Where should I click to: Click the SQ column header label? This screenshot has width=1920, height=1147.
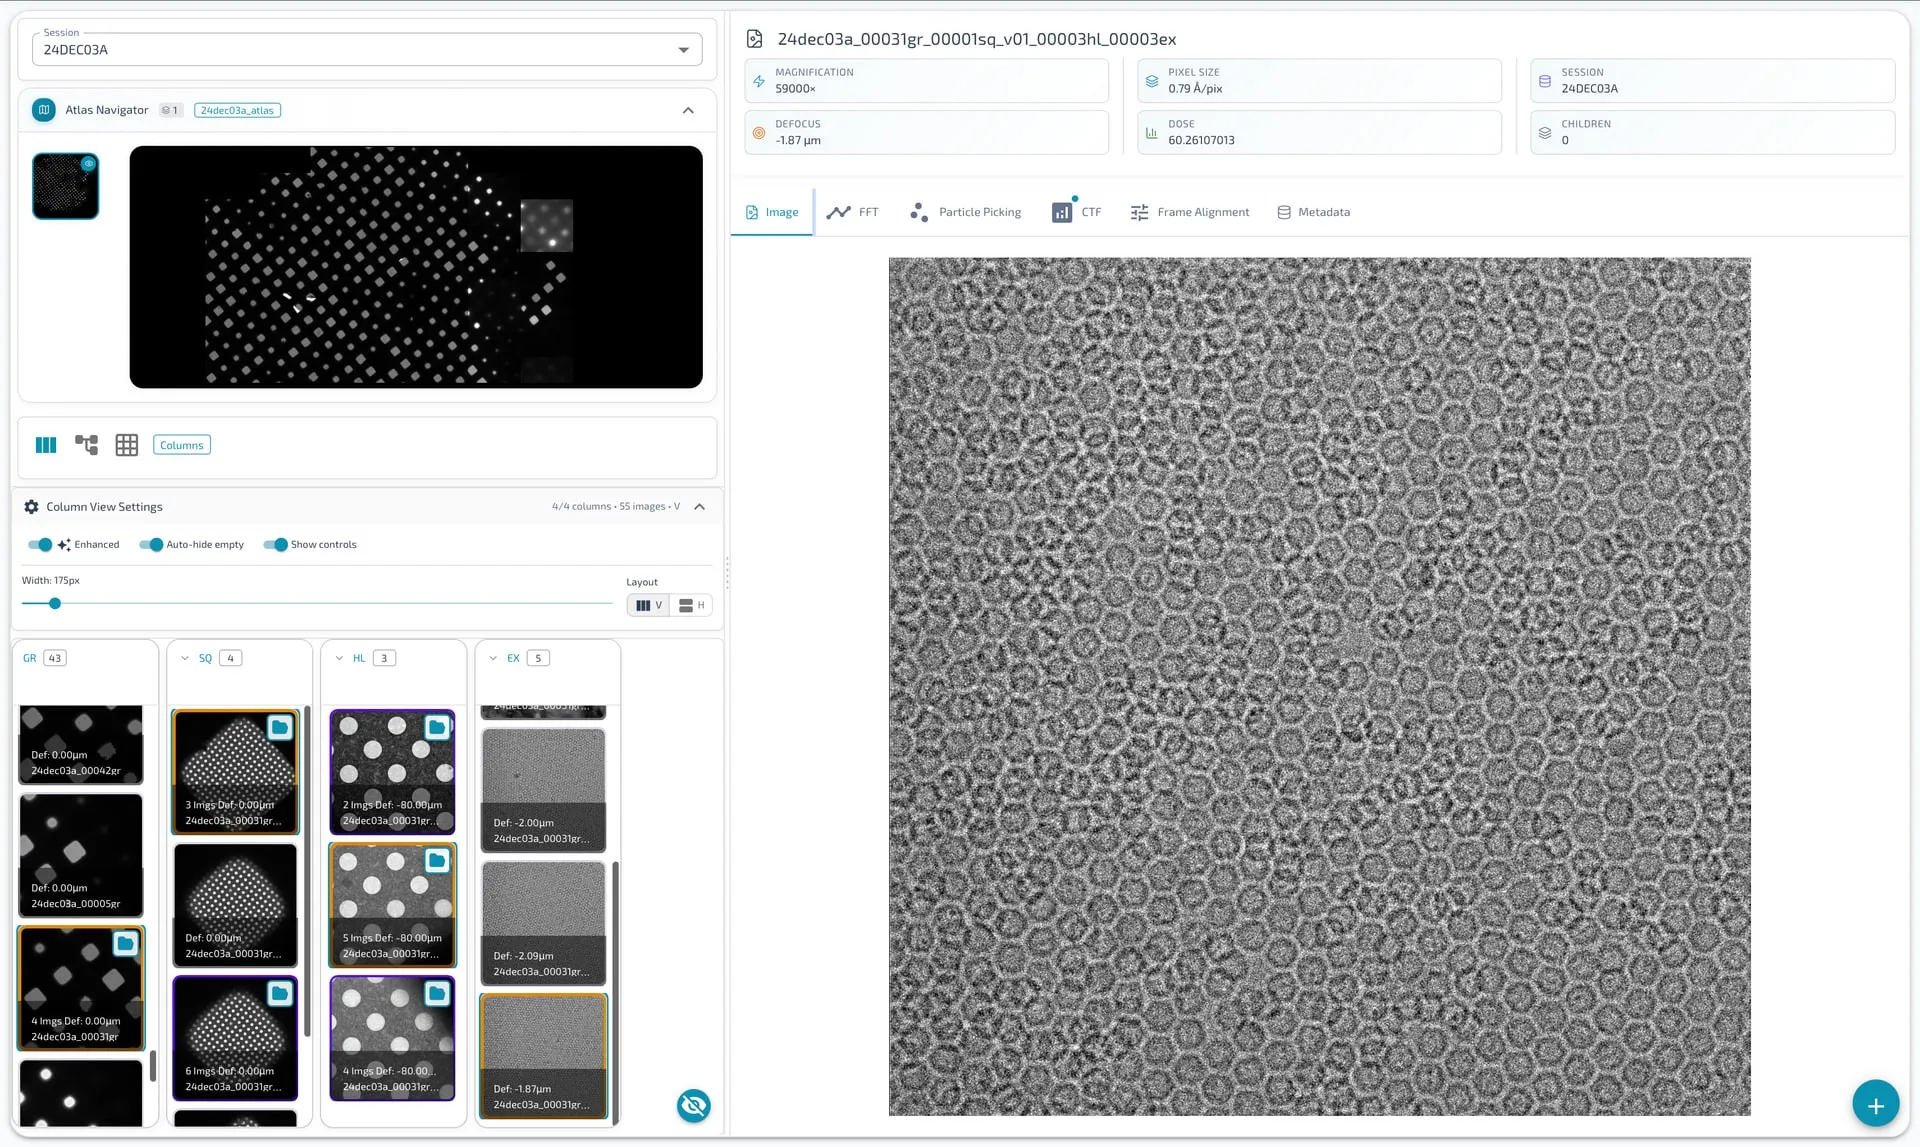point(205,658)
